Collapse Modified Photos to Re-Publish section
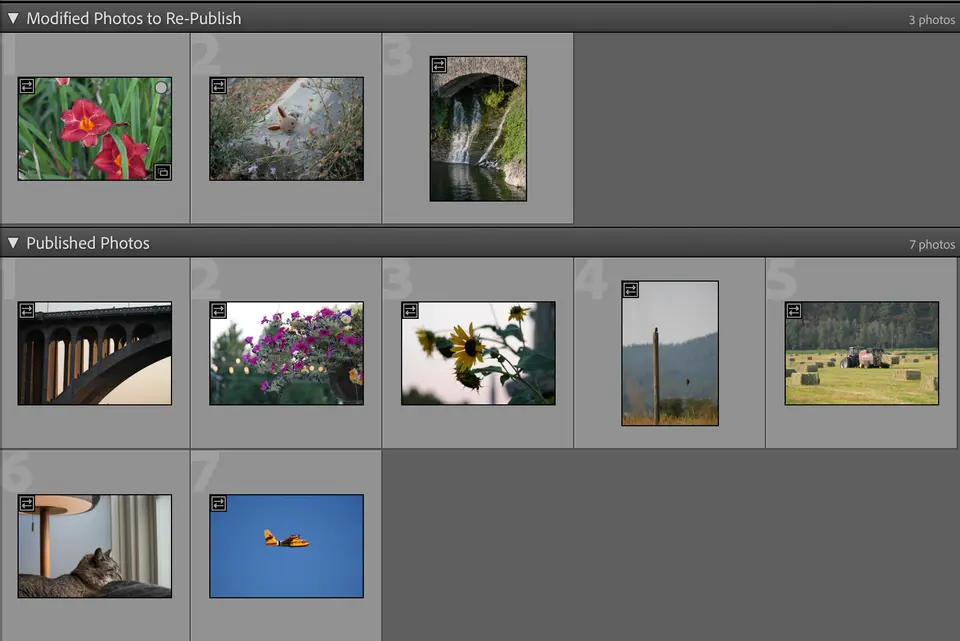This screenshot has height=641, width=960. click(x=13, y=18)
